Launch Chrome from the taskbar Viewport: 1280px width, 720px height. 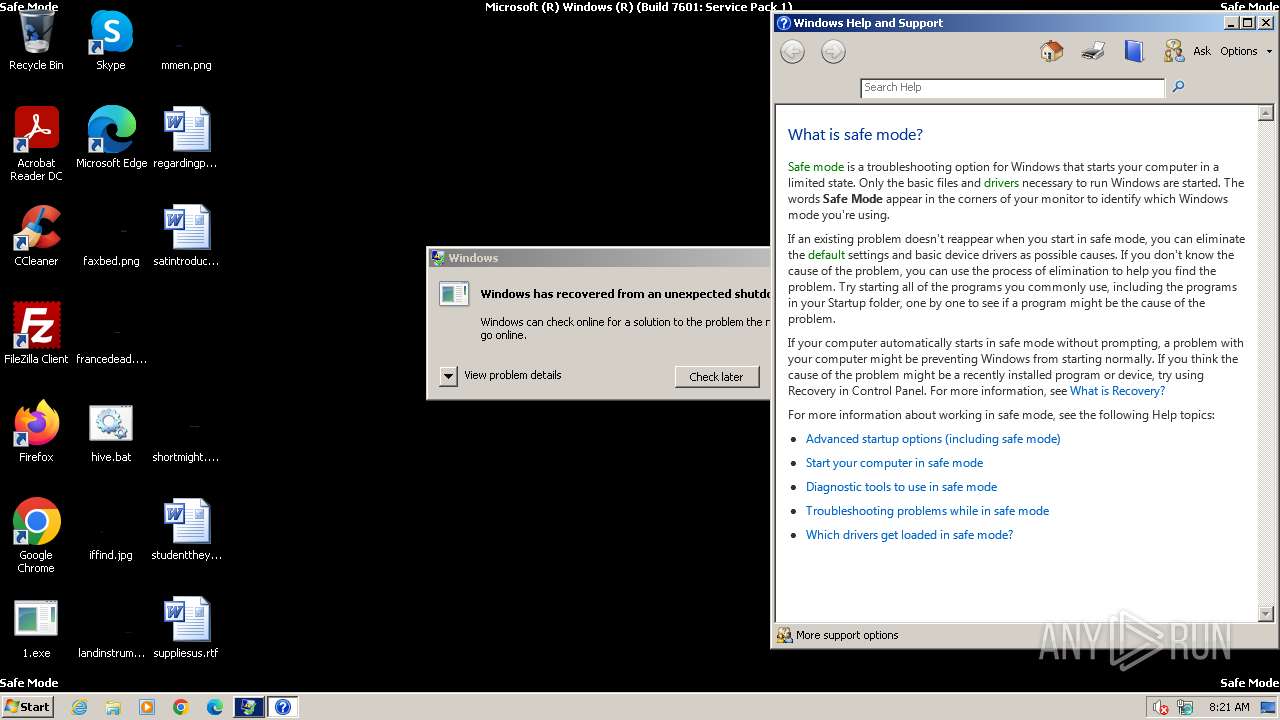point(181,707)
